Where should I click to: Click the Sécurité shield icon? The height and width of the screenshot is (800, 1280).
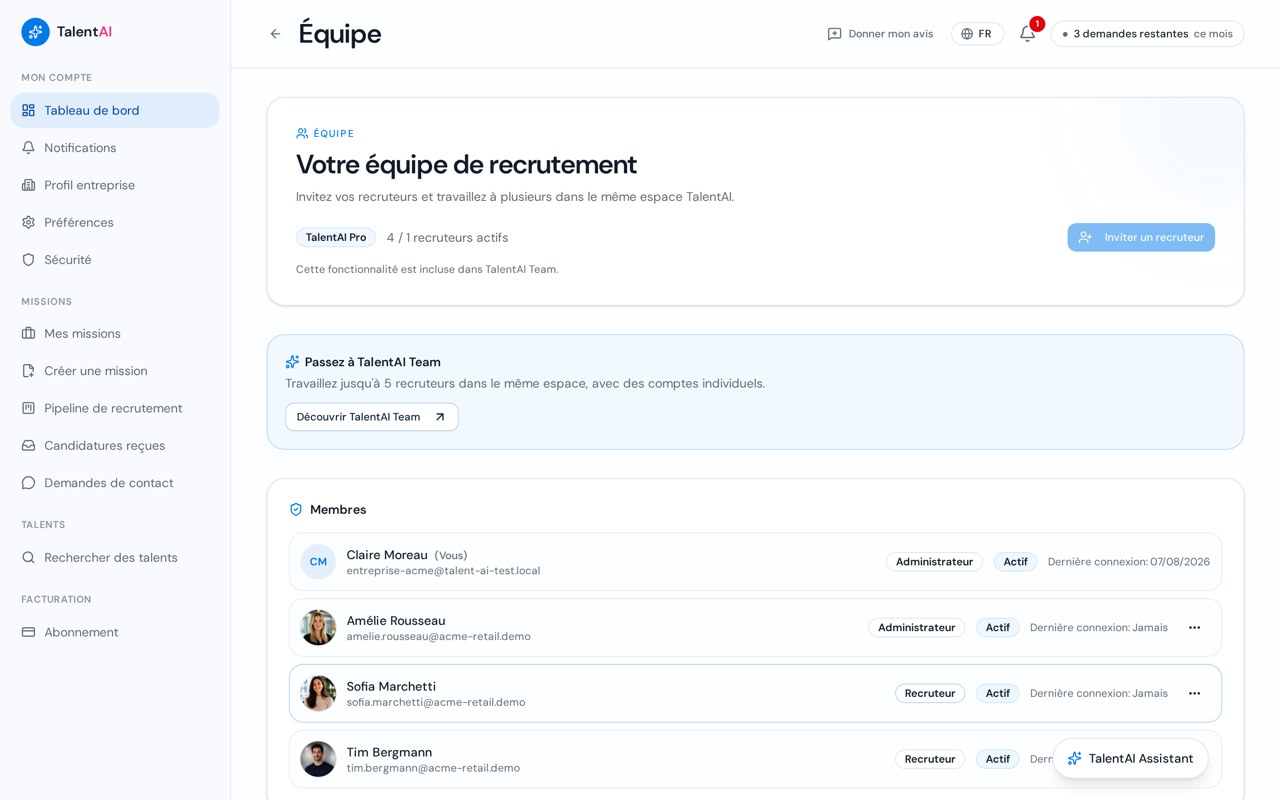[28, 260]
